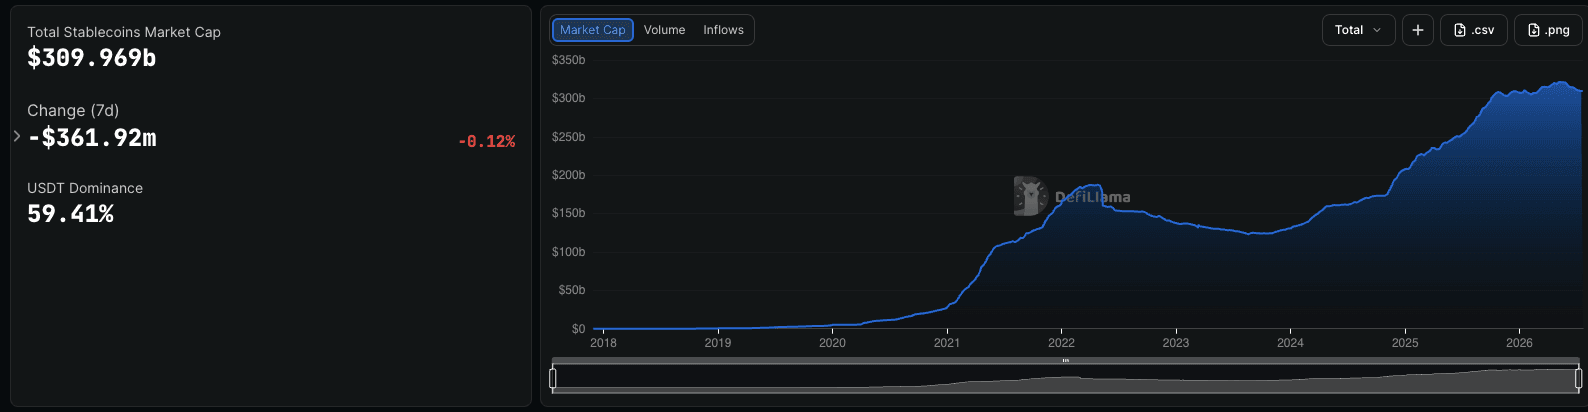Click the mini overview chart in the range selector
1588x412 pixels.
tap(1066, 379)
